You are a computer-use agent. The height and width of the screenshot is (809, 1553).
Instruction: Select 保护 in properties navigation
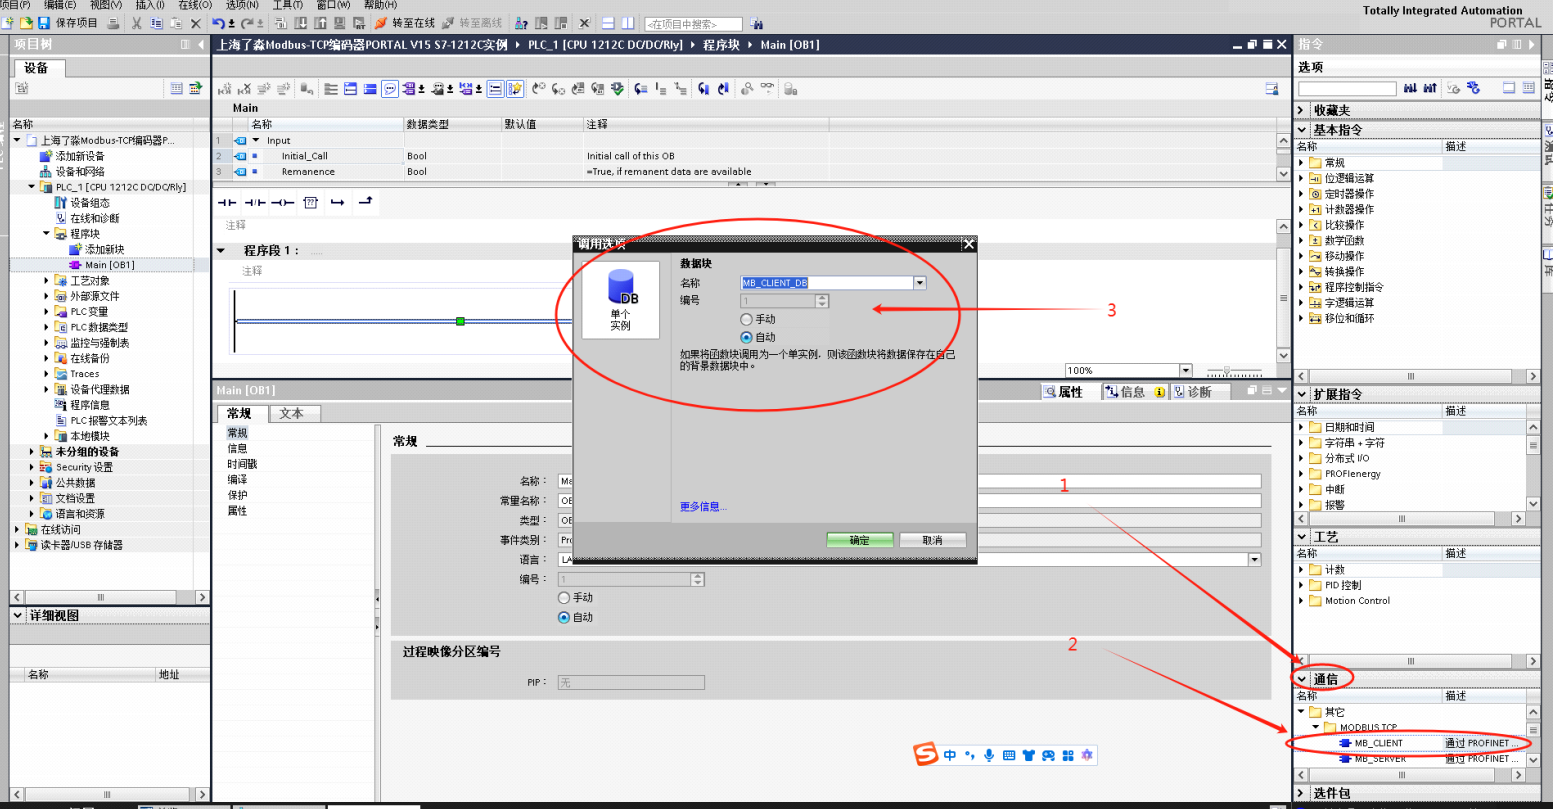pos(237,495)
